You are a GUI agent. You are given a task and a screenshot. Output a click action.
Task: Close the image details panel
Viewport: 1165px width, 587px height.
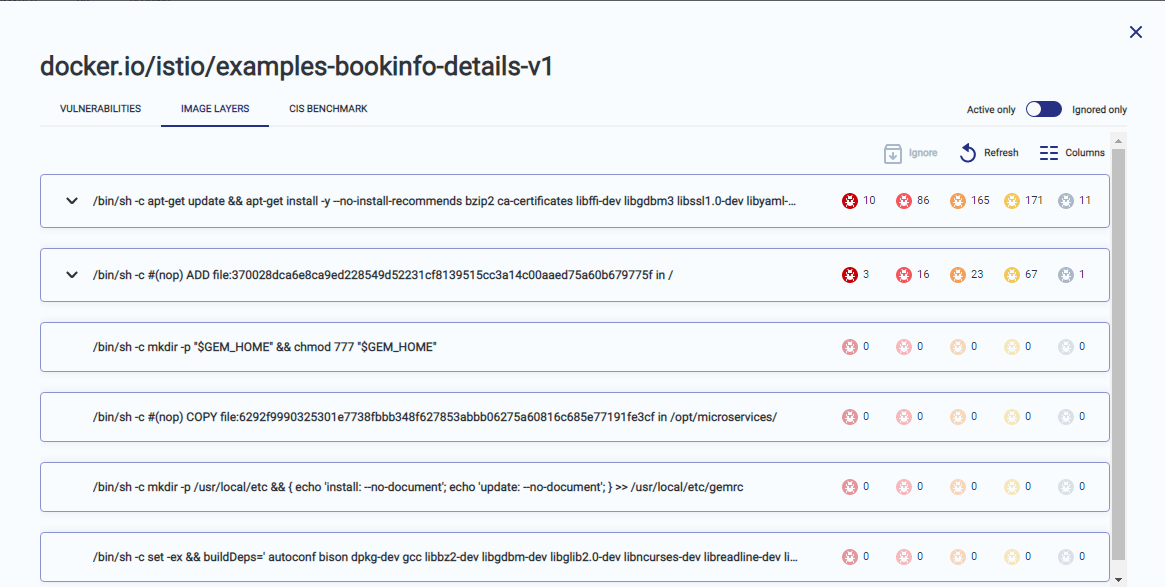(x=1135, y=32)
